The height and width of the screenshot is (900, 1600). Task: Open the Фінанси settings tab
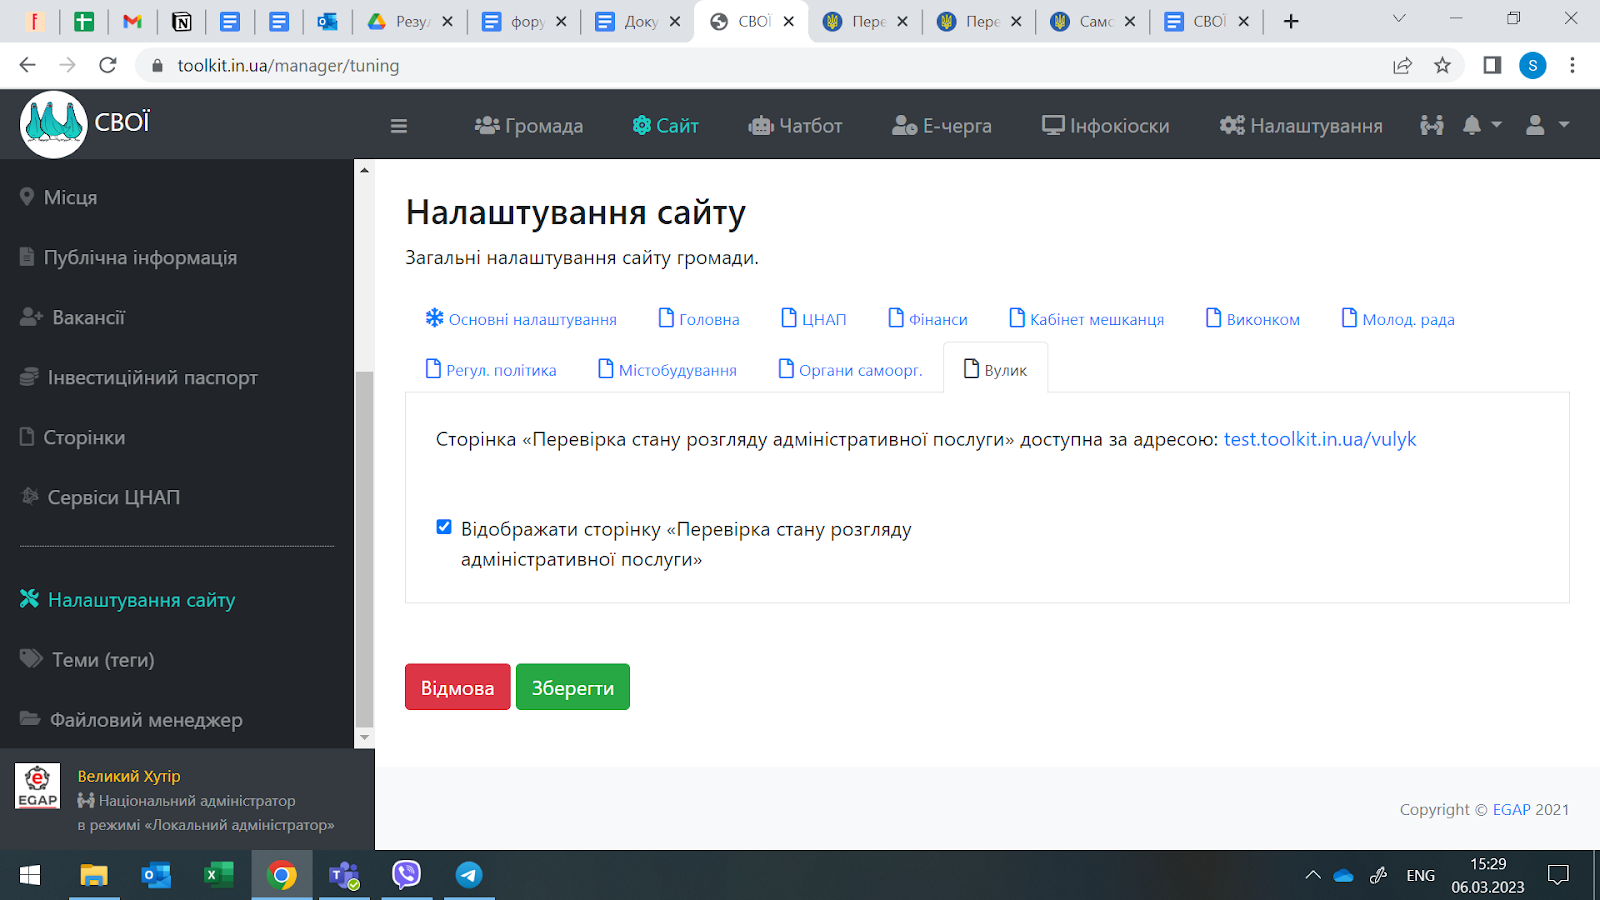point(927,319)
